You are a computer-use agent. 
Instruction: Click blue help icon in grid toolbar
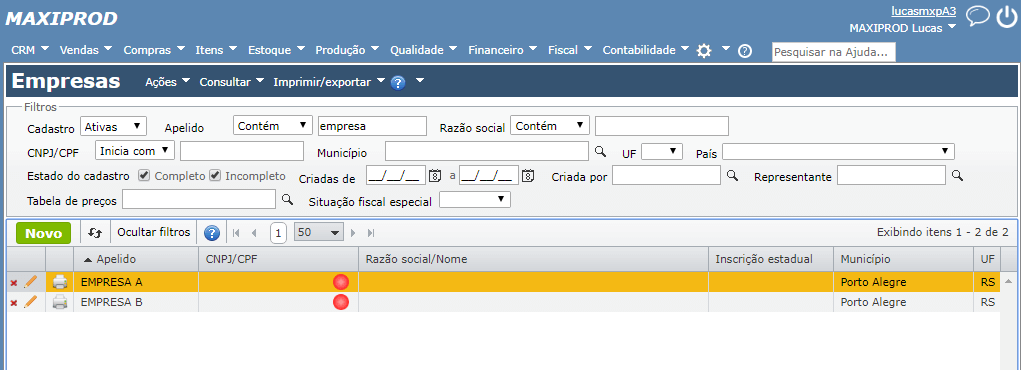click(212, 233)
